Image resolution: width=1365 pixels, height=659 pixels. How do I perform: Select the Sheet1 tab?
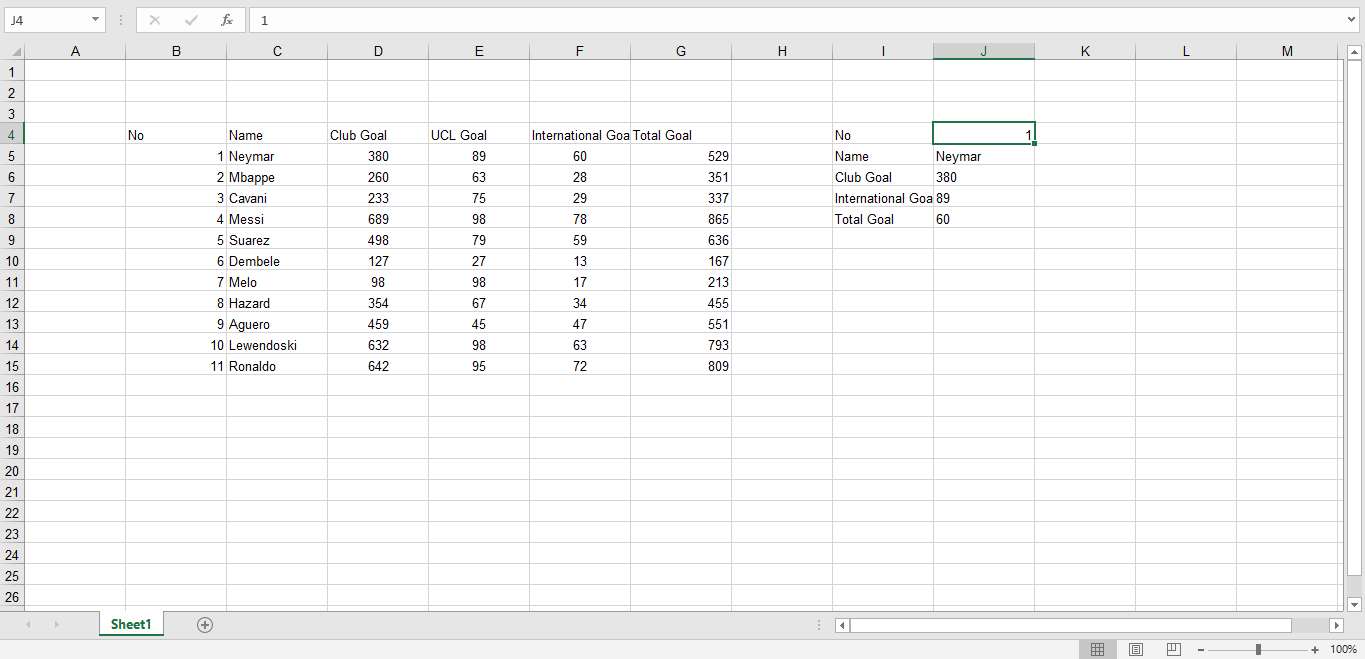[x=130, y=624]
